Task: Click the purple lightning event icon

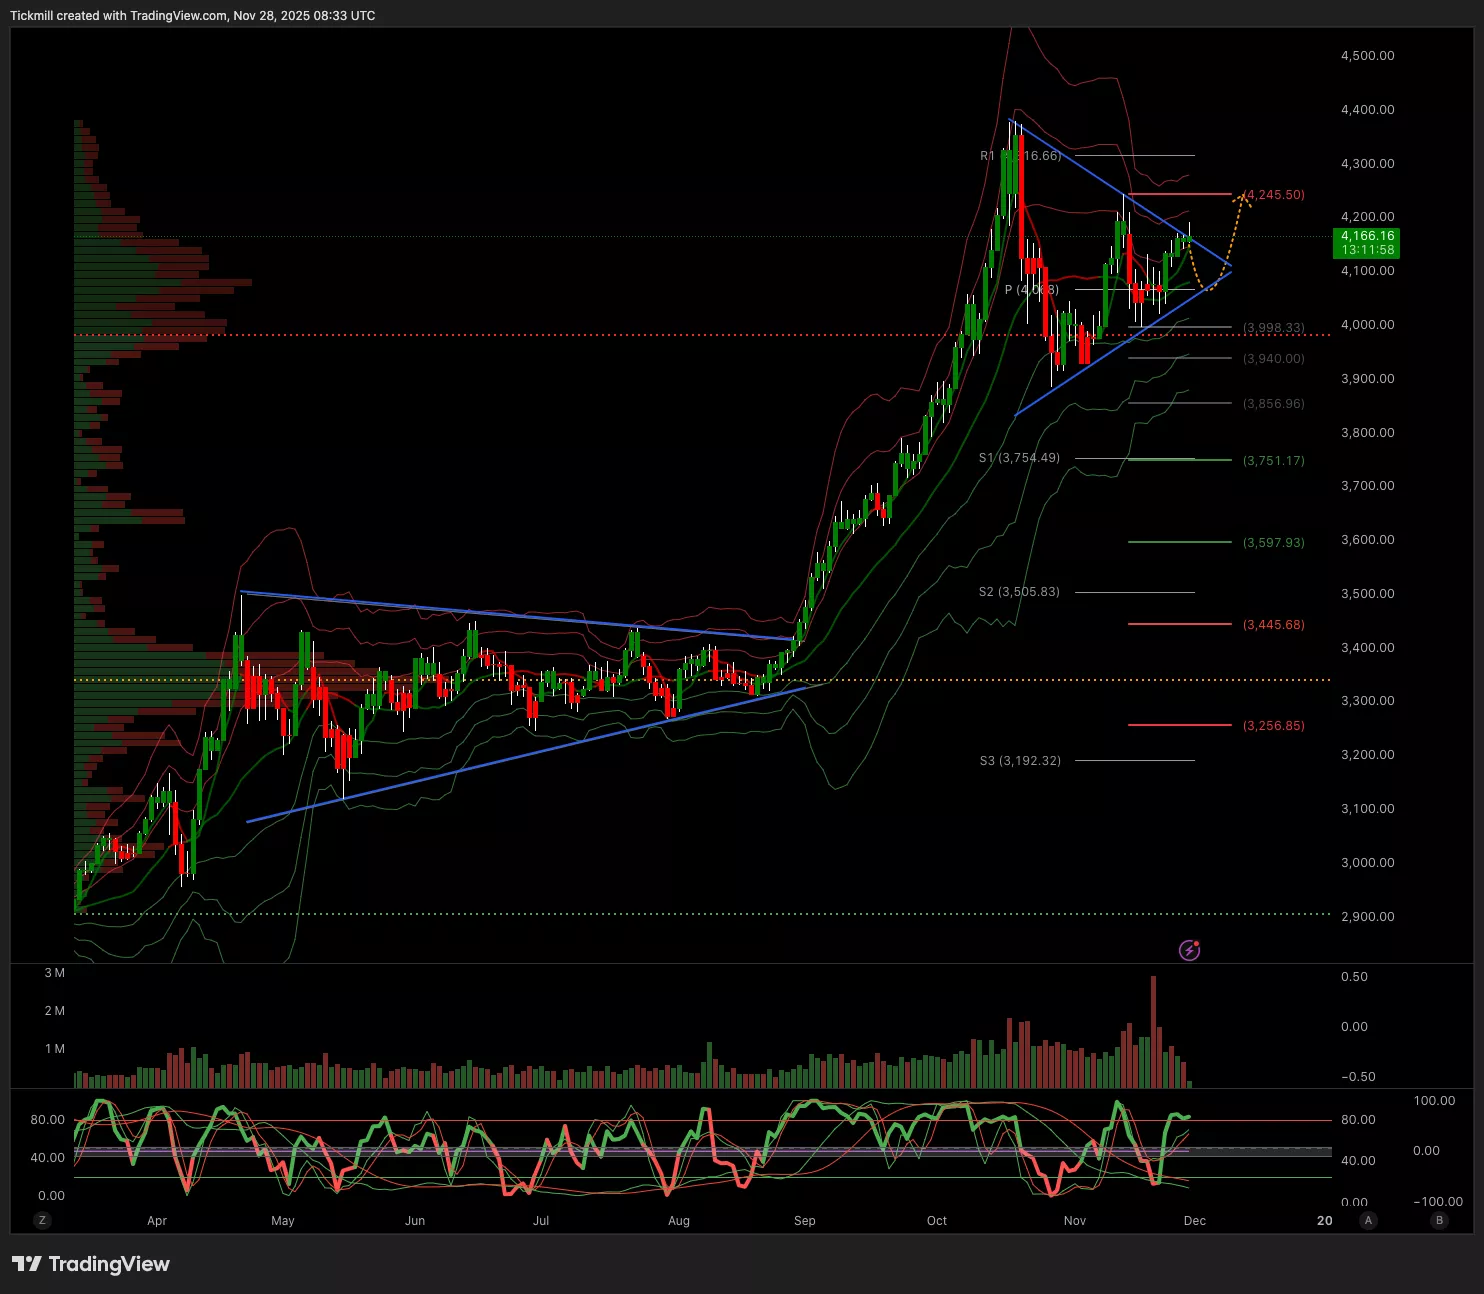Action: click(x=1189, y=950)
